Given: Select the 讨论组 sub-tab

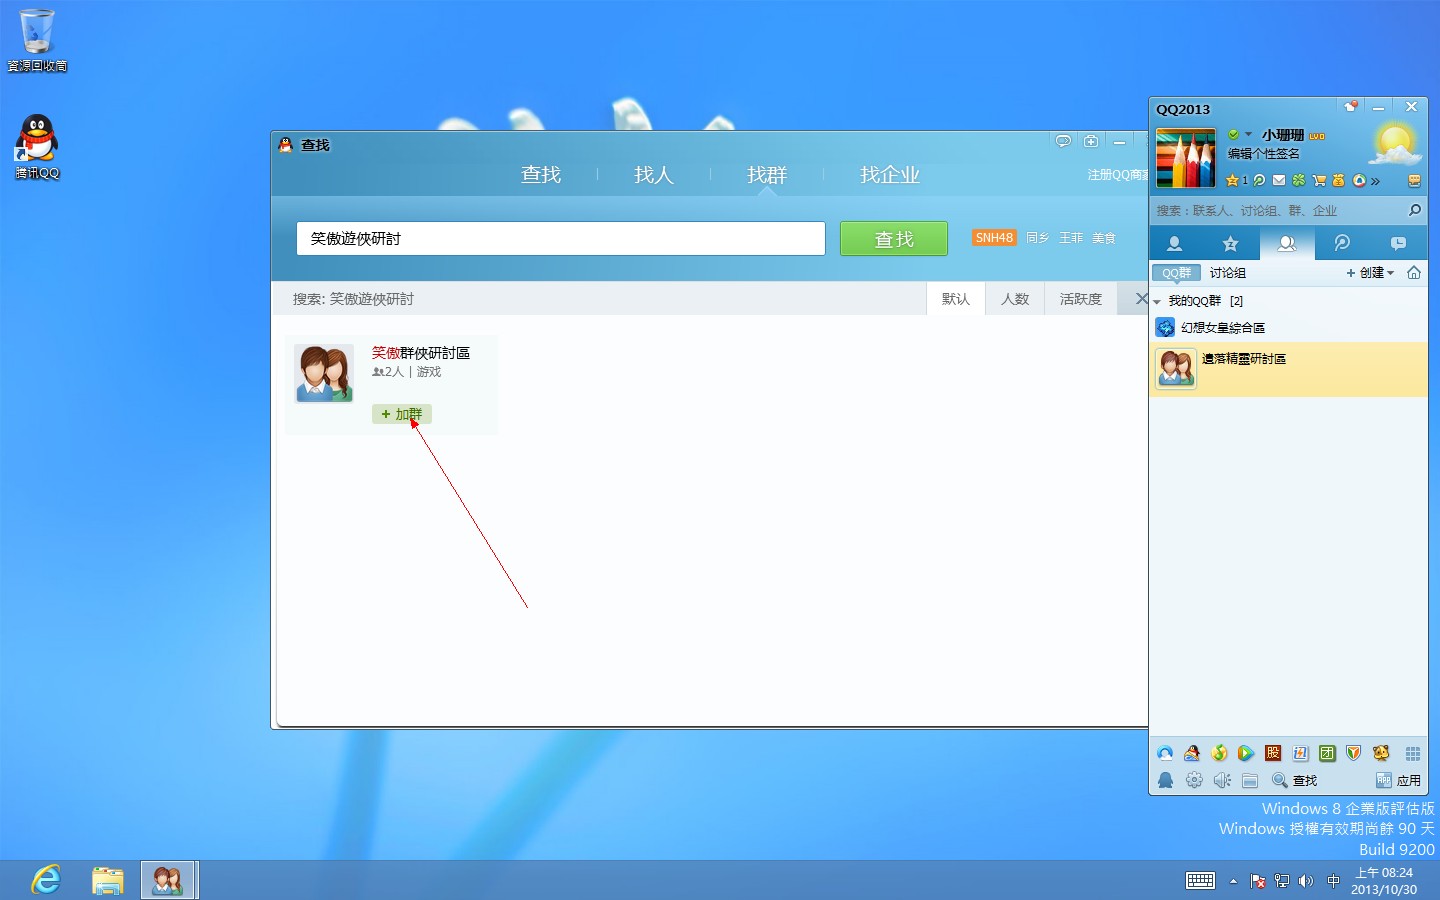Looking at the screenshot, I should click(x=1227, y=273).
